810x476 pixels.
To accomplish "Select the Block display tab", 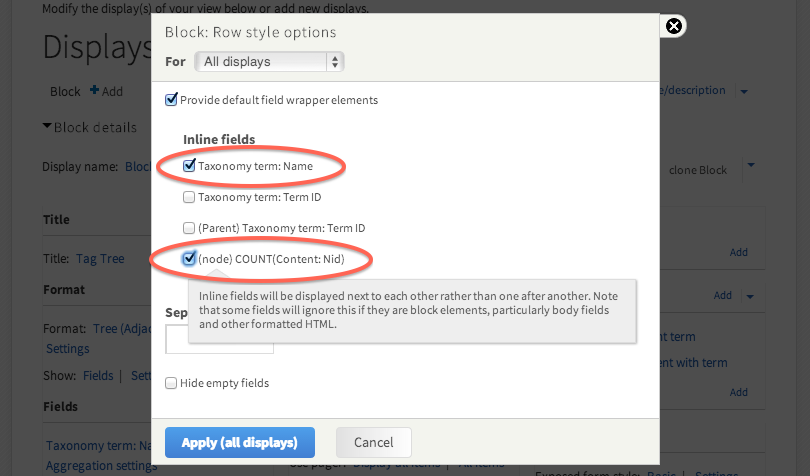I will tap(65, 91).
